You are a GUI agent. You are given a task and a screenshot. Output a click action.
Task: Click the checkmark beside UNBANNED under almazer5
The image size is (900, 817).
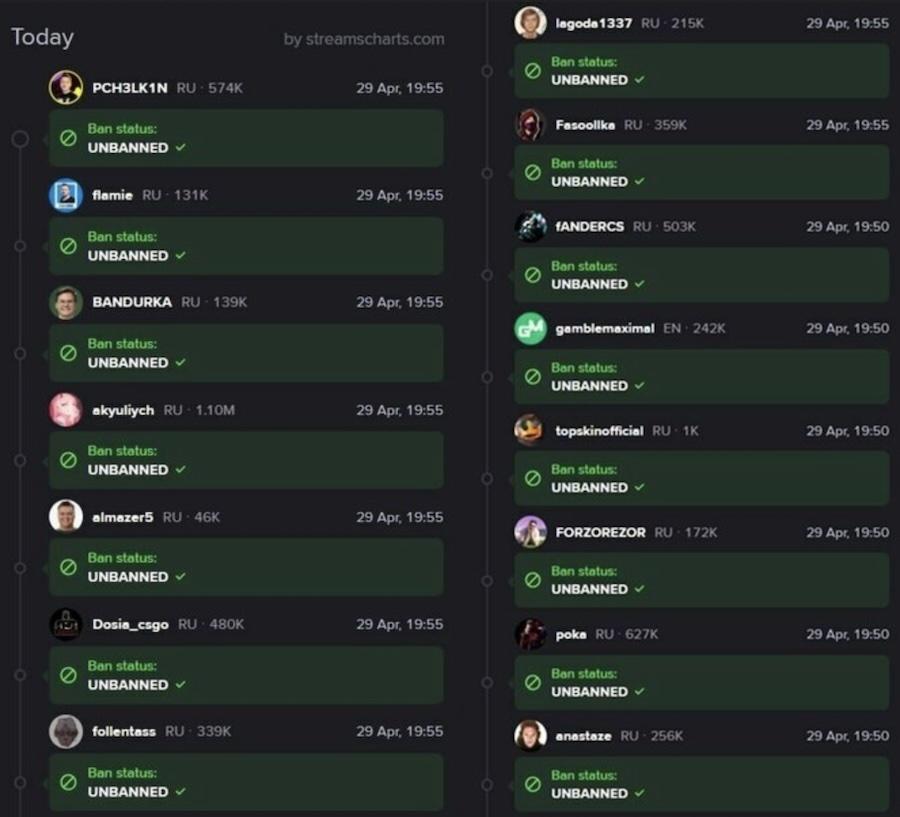[x=181, y=576]
